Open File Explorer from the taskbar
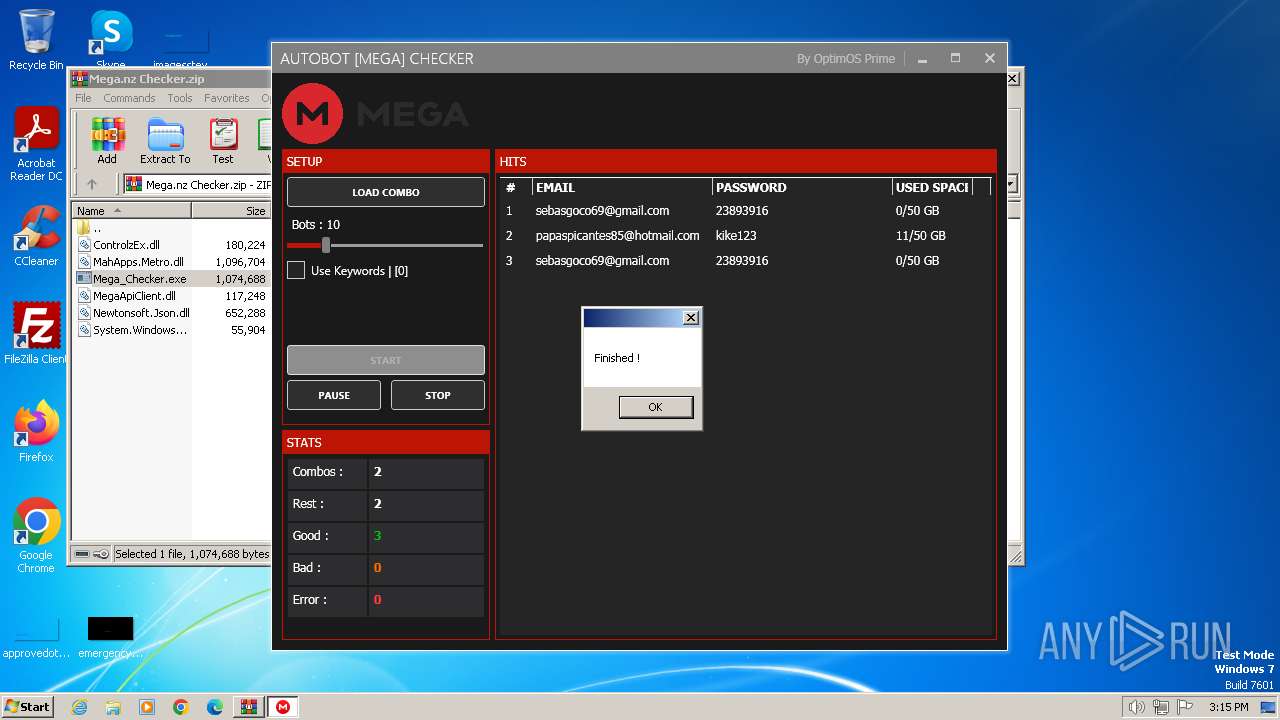The image size is (1280, 720). pyautogui.click(x=113, y=707)
